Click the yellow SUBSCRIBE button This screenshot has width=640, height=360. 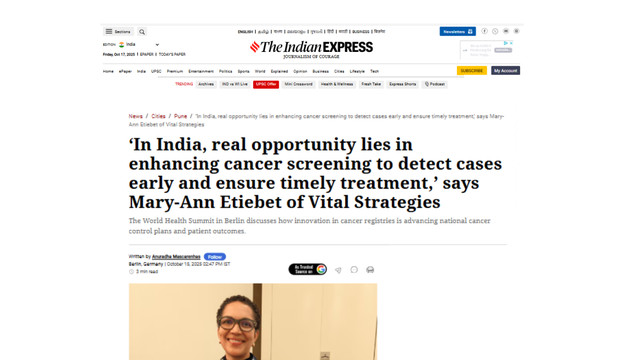tap(471, 71)
